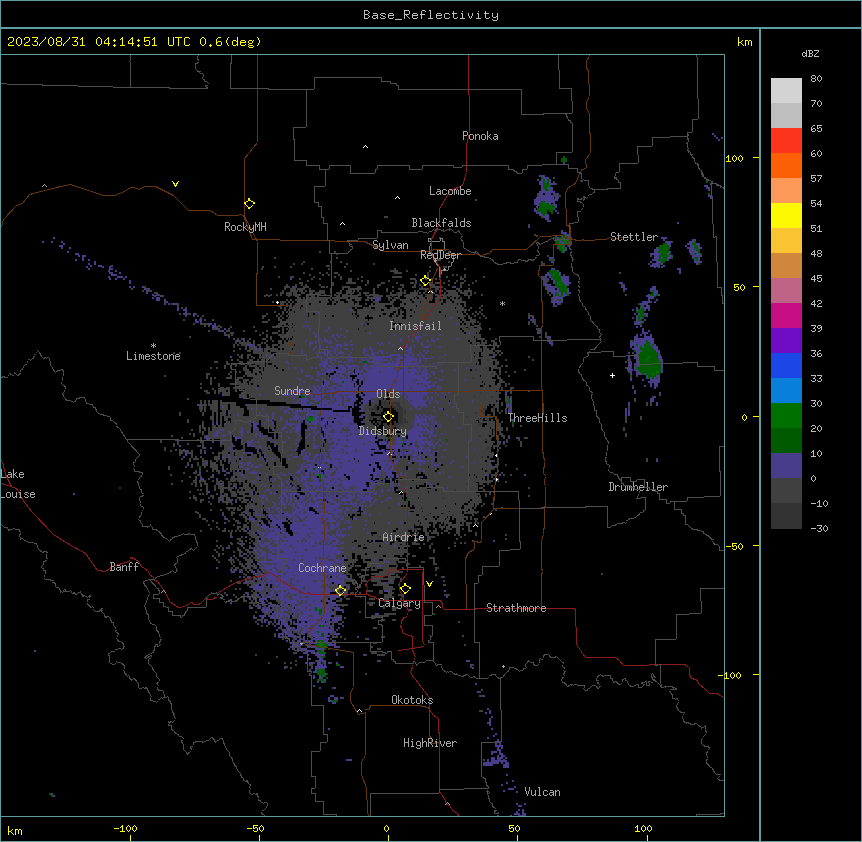This screenshot has height=842, width=862.
Task: Click the 65 value in the dBZ legend
Action: pos(816,129)
